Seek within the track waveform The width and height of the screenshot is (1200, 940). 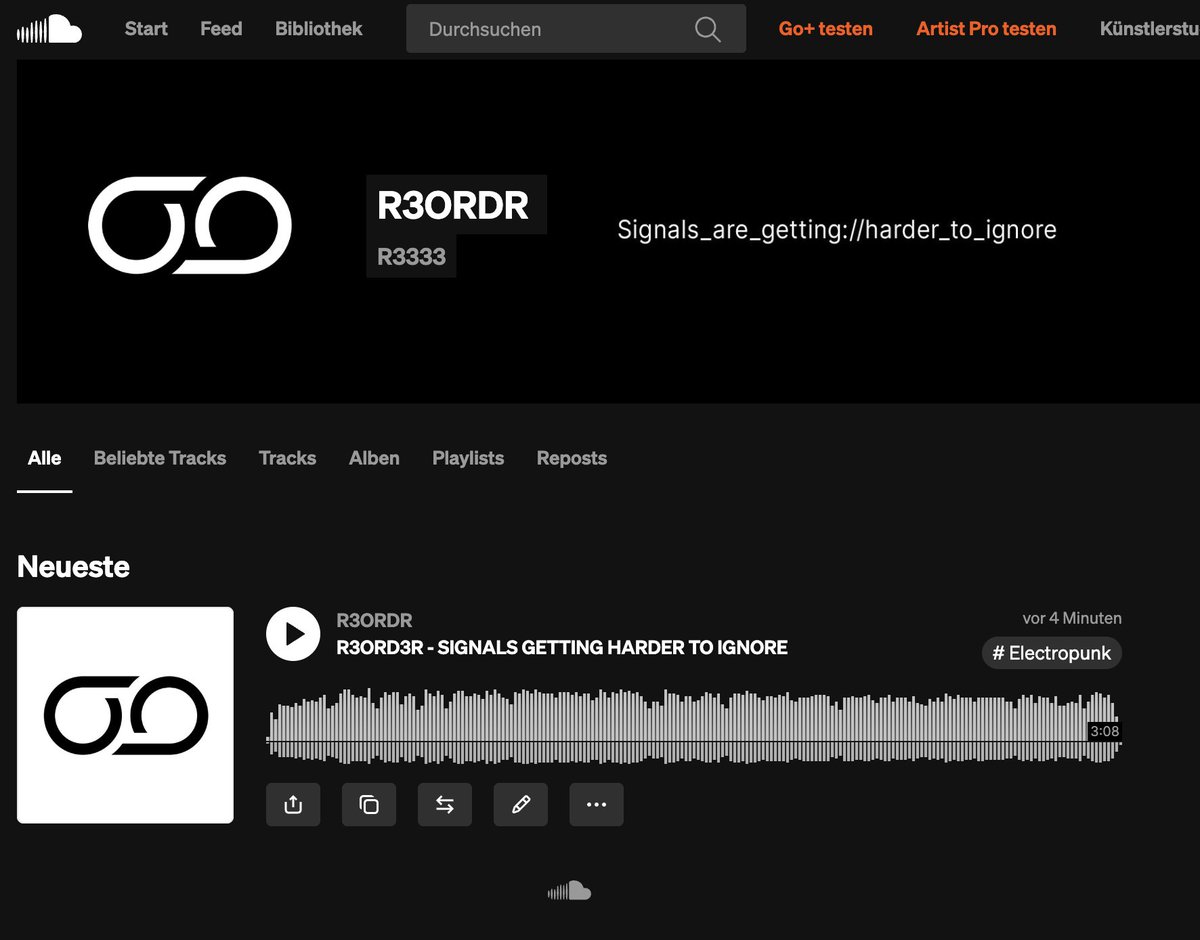click(694, 725)
